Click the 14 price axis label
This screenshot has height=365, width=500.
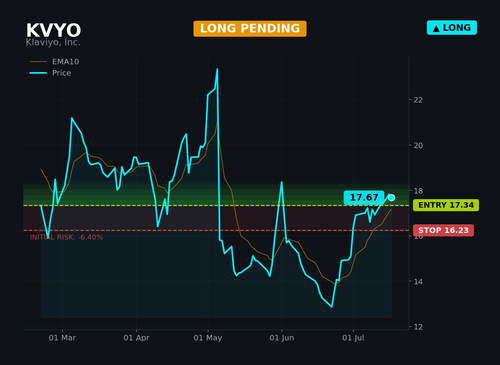[x=418, y=282]
